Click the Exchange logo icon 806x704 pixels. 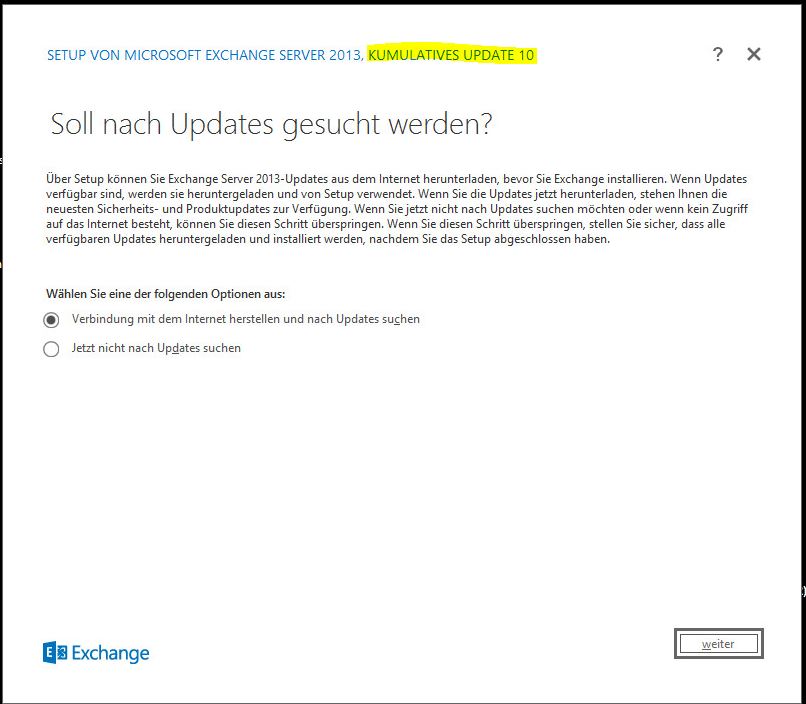click(x=55, y=653)
